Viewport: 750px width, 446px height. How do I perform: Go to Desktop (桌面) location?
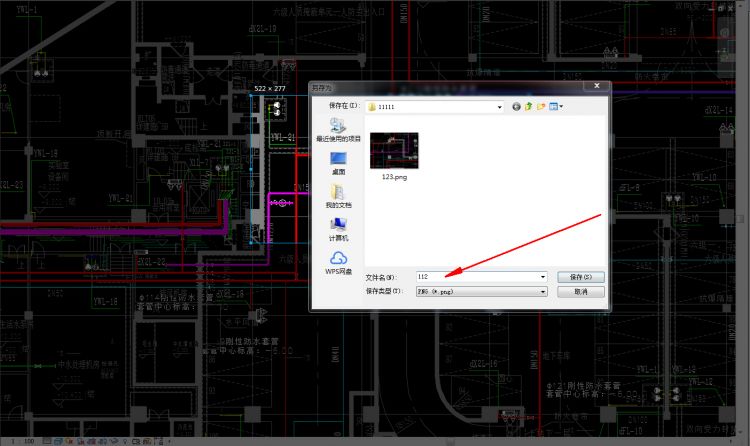pos(338,163)
